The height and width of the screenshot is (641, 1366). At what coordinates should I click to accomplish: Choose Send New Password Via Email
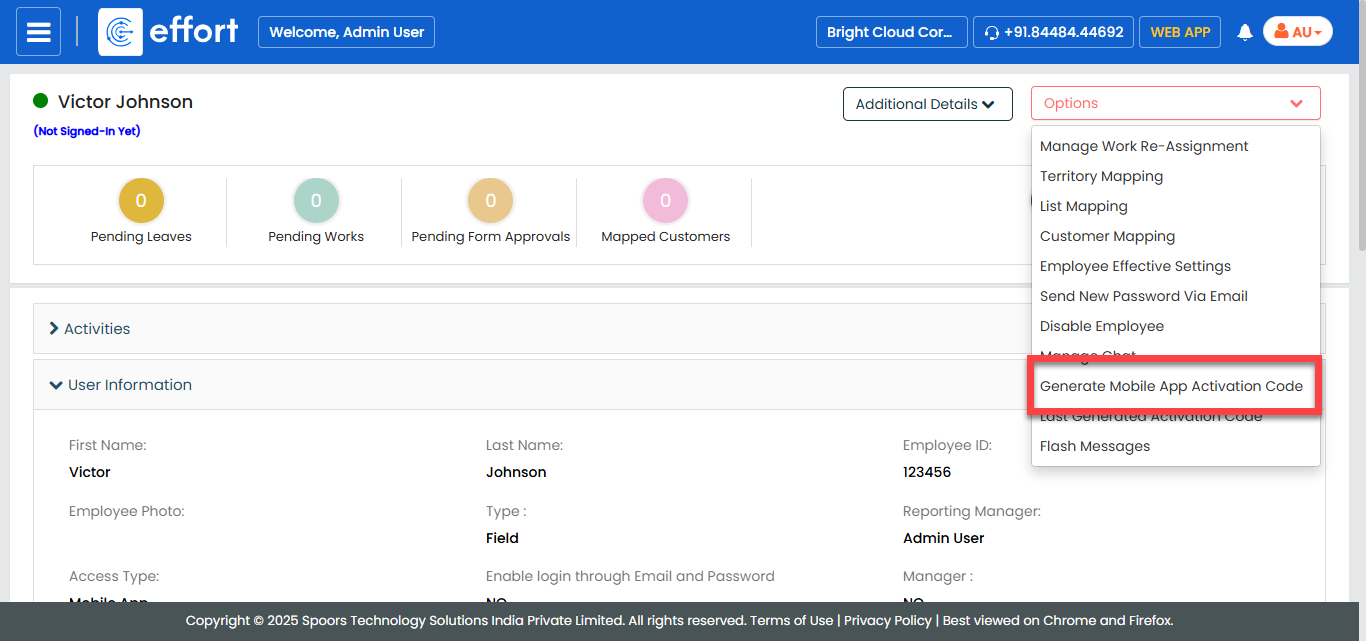(x=1143, y=296)
